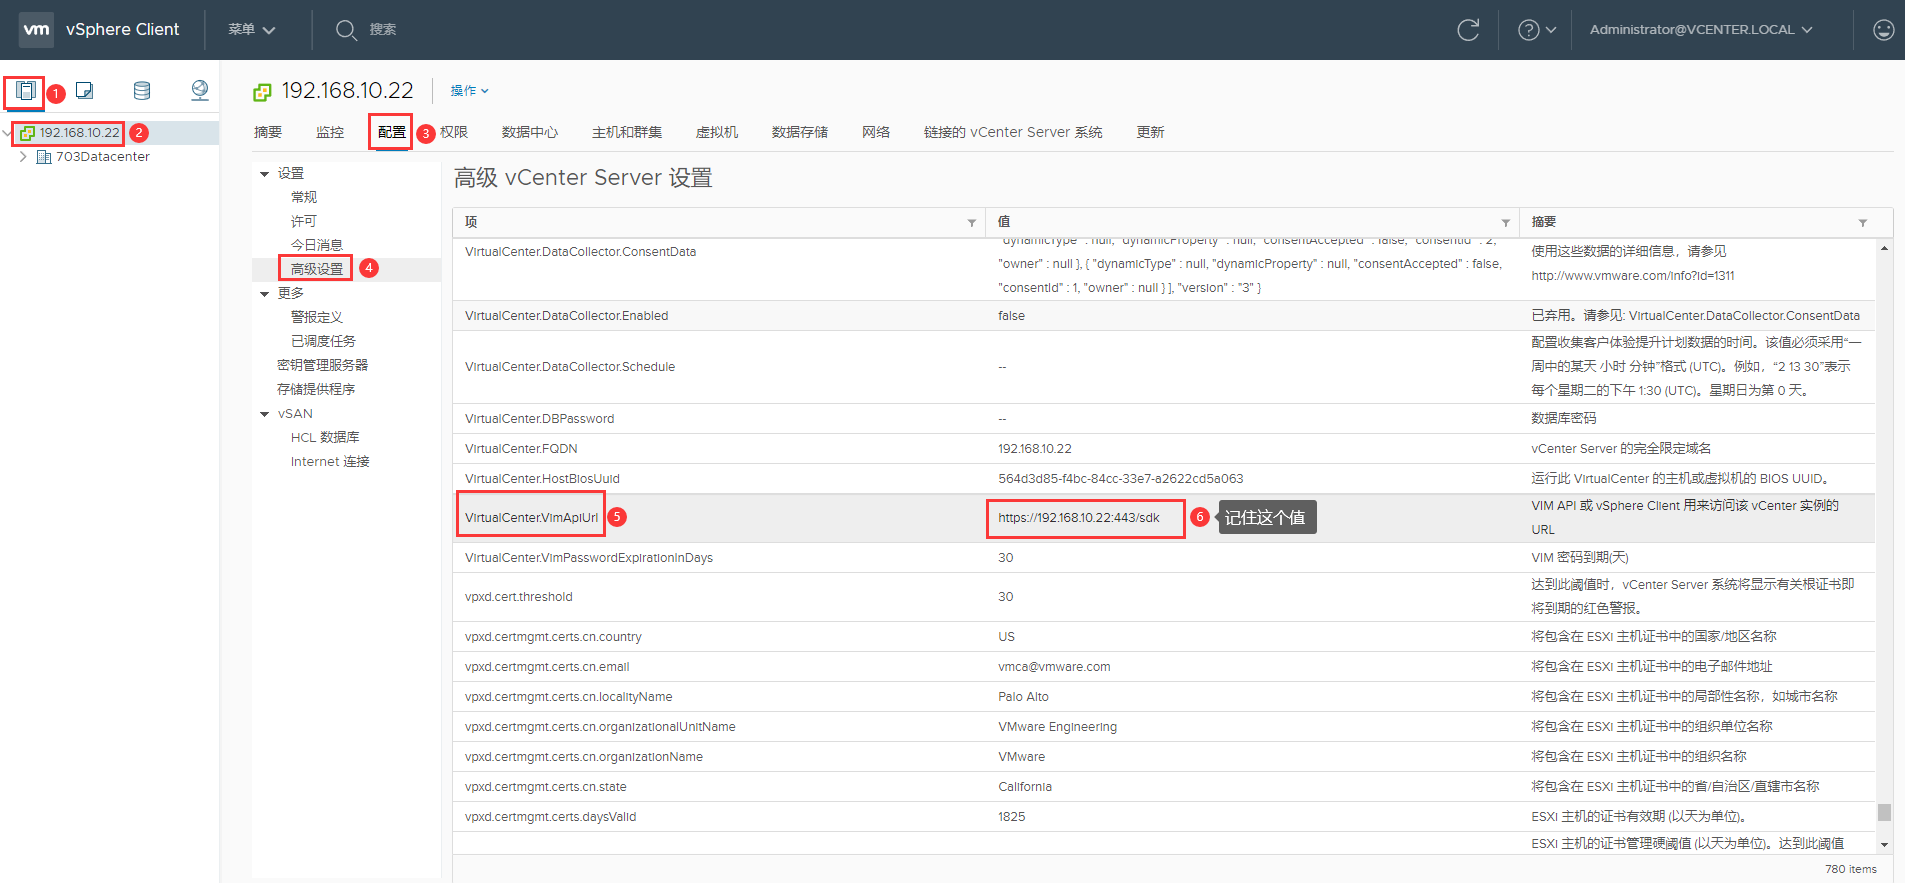Select the VirtualCenter.DataCollector.Enabled row
Image resolution: width=1905 pixels, height=883 pixels.
(1164, 316)
